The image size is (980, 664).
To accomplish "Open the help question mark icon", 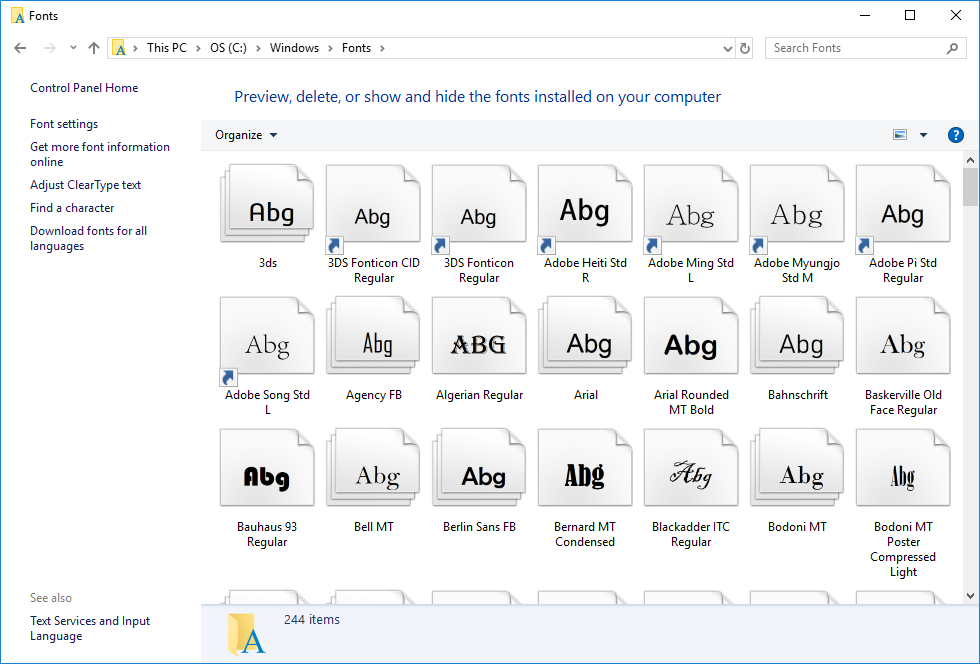I will [x=955, y=135].
